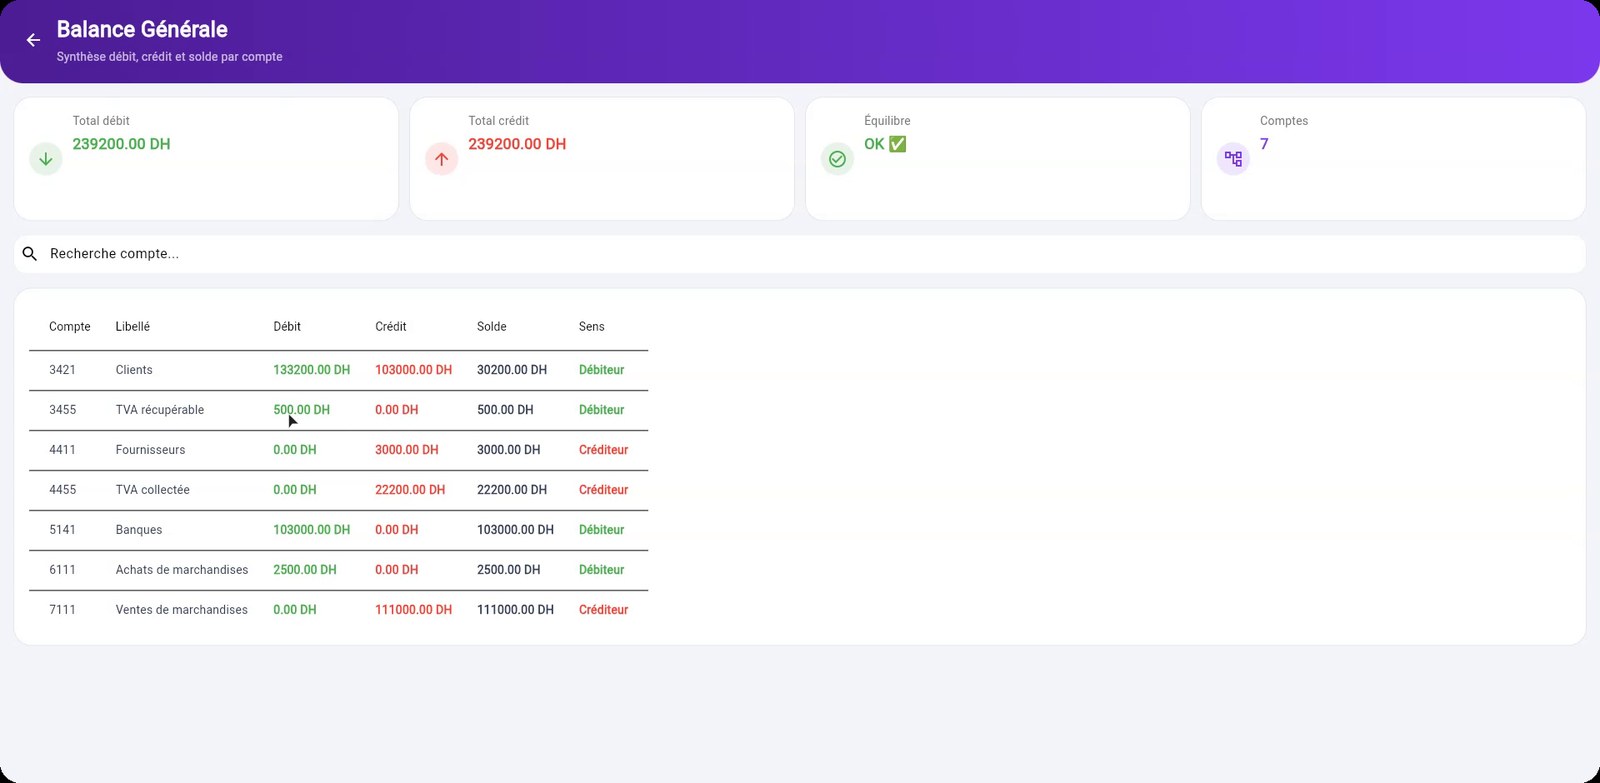Click the Fournisseurs account label
This screenshot has width=1600, height=783.
tap(151, 450)
